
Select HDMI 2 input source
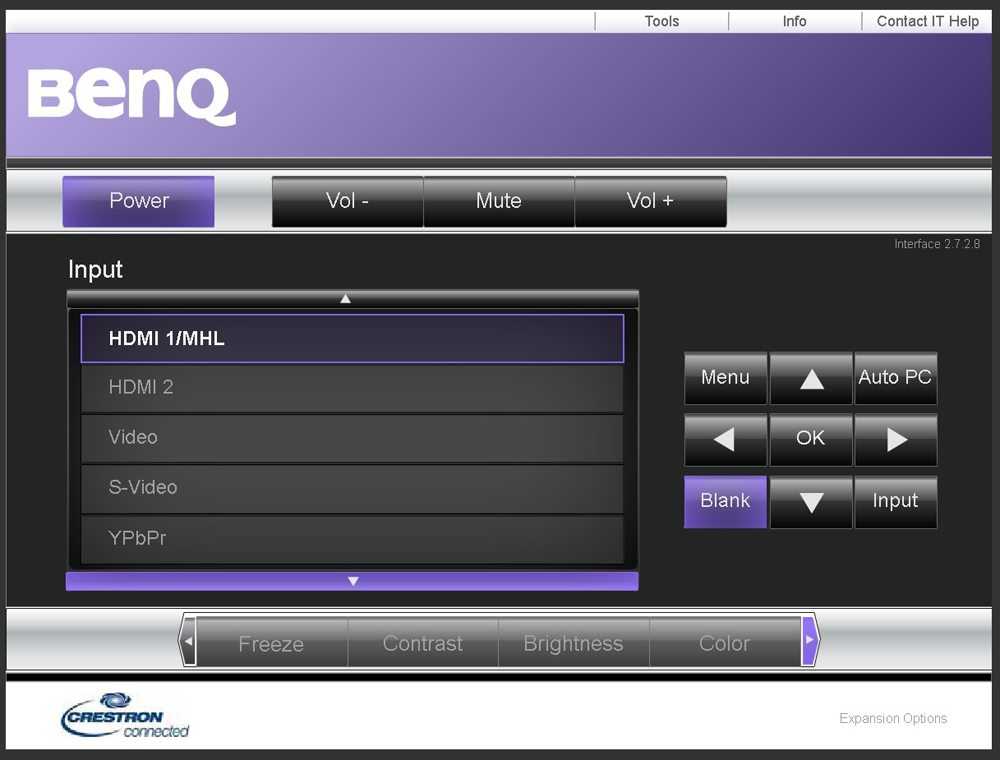352,388
